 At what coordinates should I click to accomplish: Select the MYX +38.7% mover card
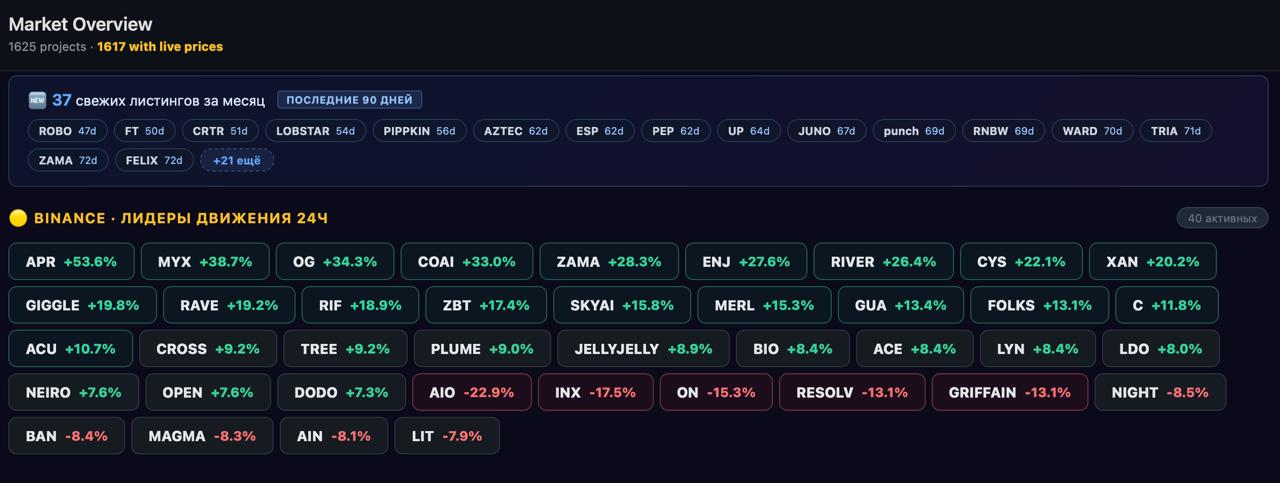click(x=205, y=262)
